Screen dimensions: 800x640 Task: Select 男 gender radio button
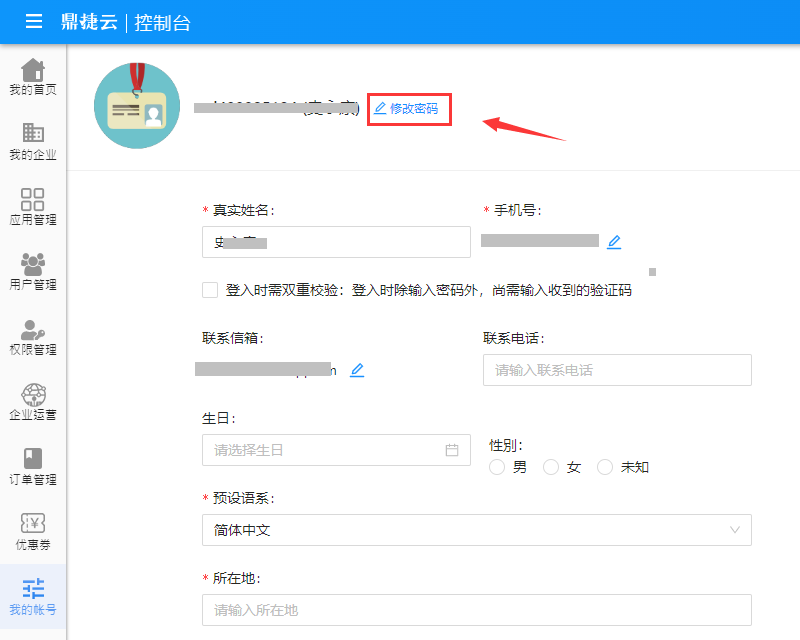[x=497, y=467]
